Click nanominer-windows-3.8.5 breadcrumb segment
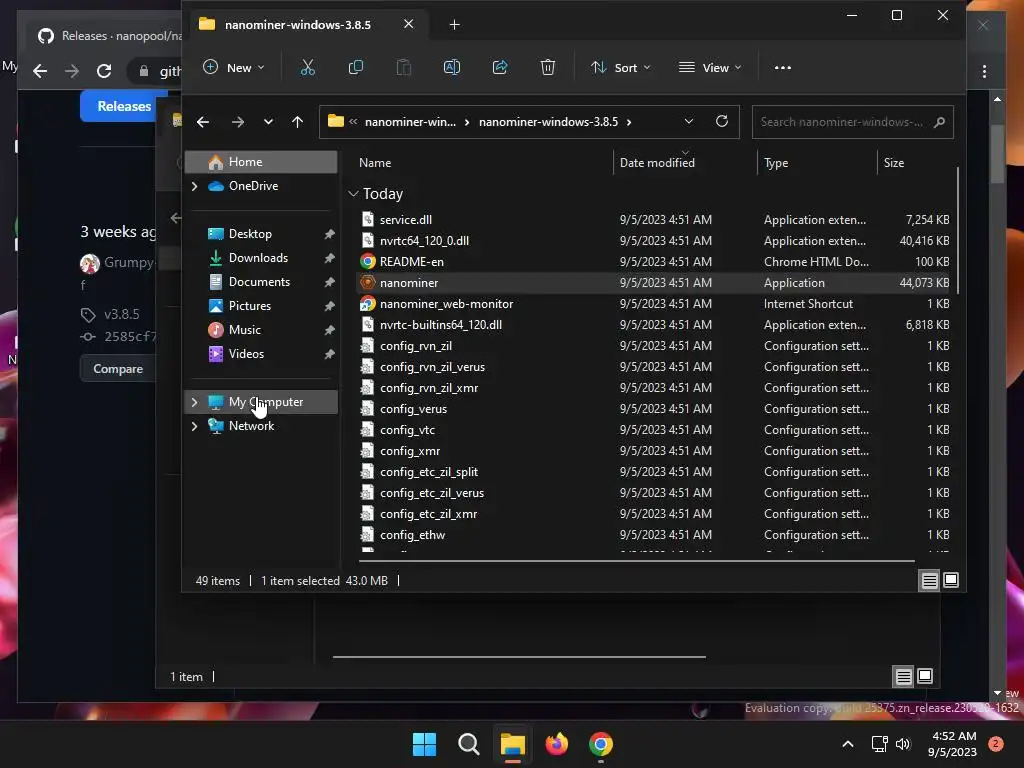The width and height of the screenshot is (1024, 768). (x=548, y=122)
